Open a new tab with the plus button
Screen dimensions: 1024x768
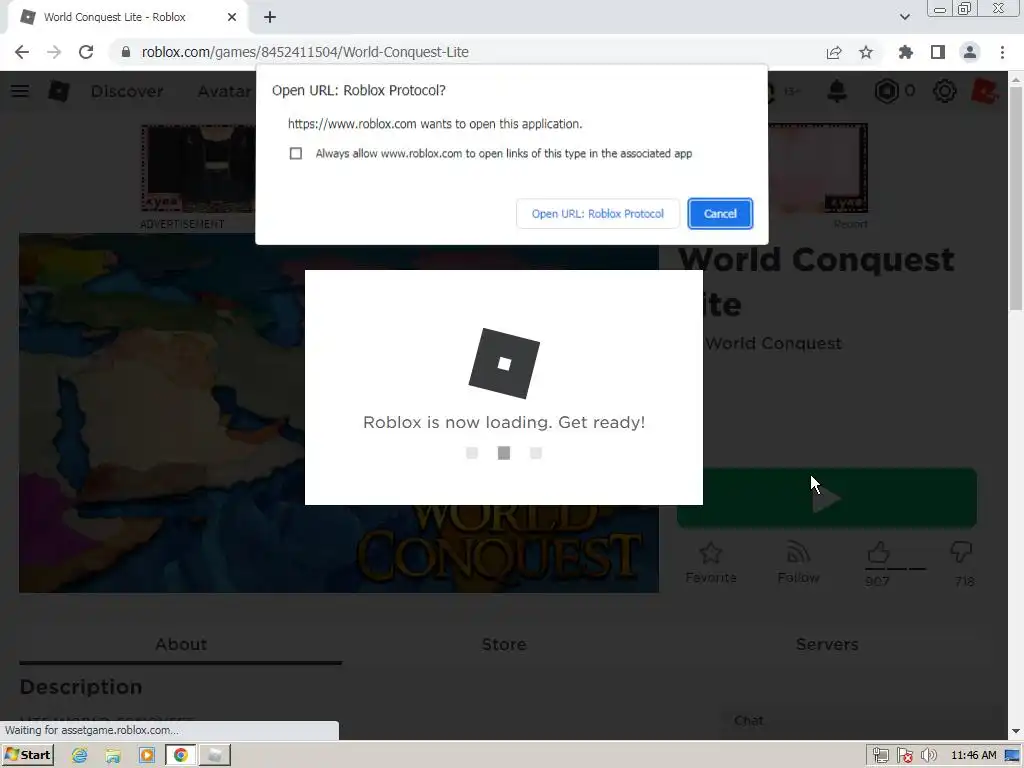(x=270, y=18)
